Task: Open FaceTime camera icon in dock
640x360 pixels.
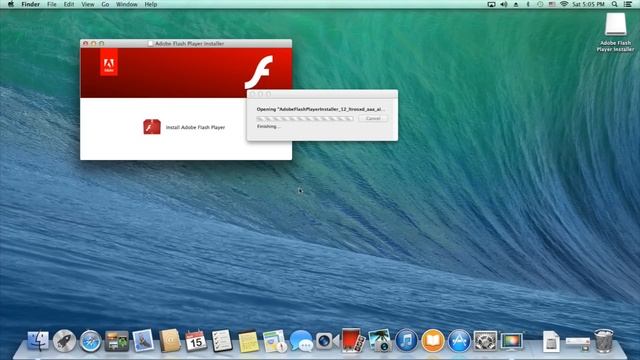Action: tap(327, 341)
